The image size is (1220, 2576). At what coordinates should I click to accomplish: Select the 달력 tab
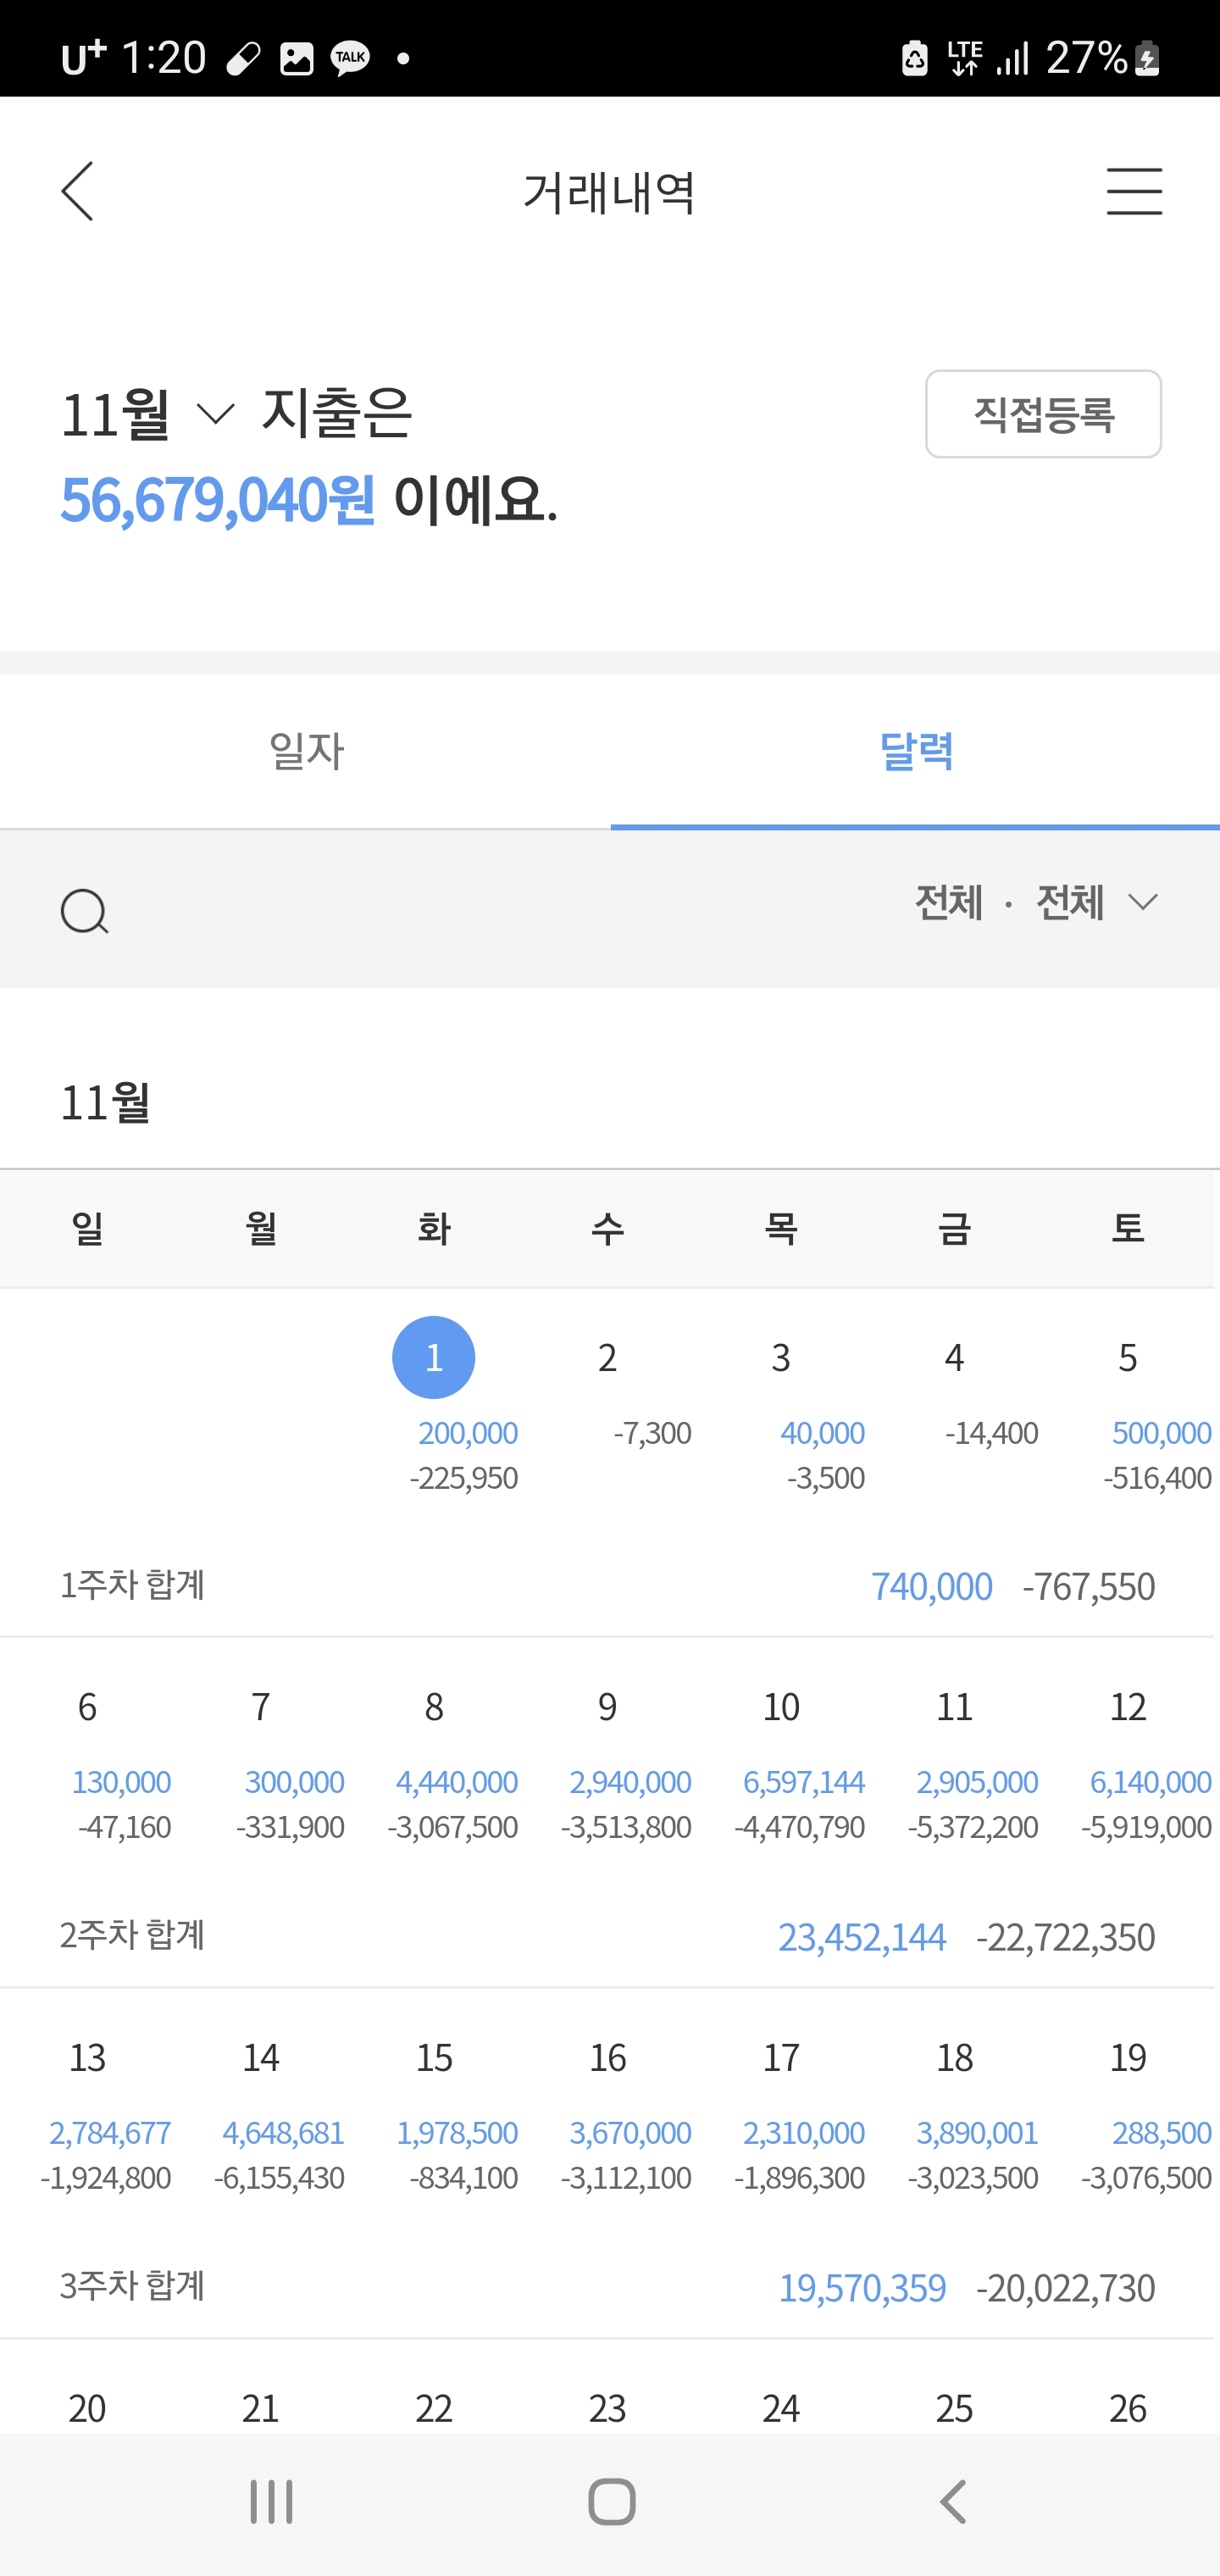915,751
